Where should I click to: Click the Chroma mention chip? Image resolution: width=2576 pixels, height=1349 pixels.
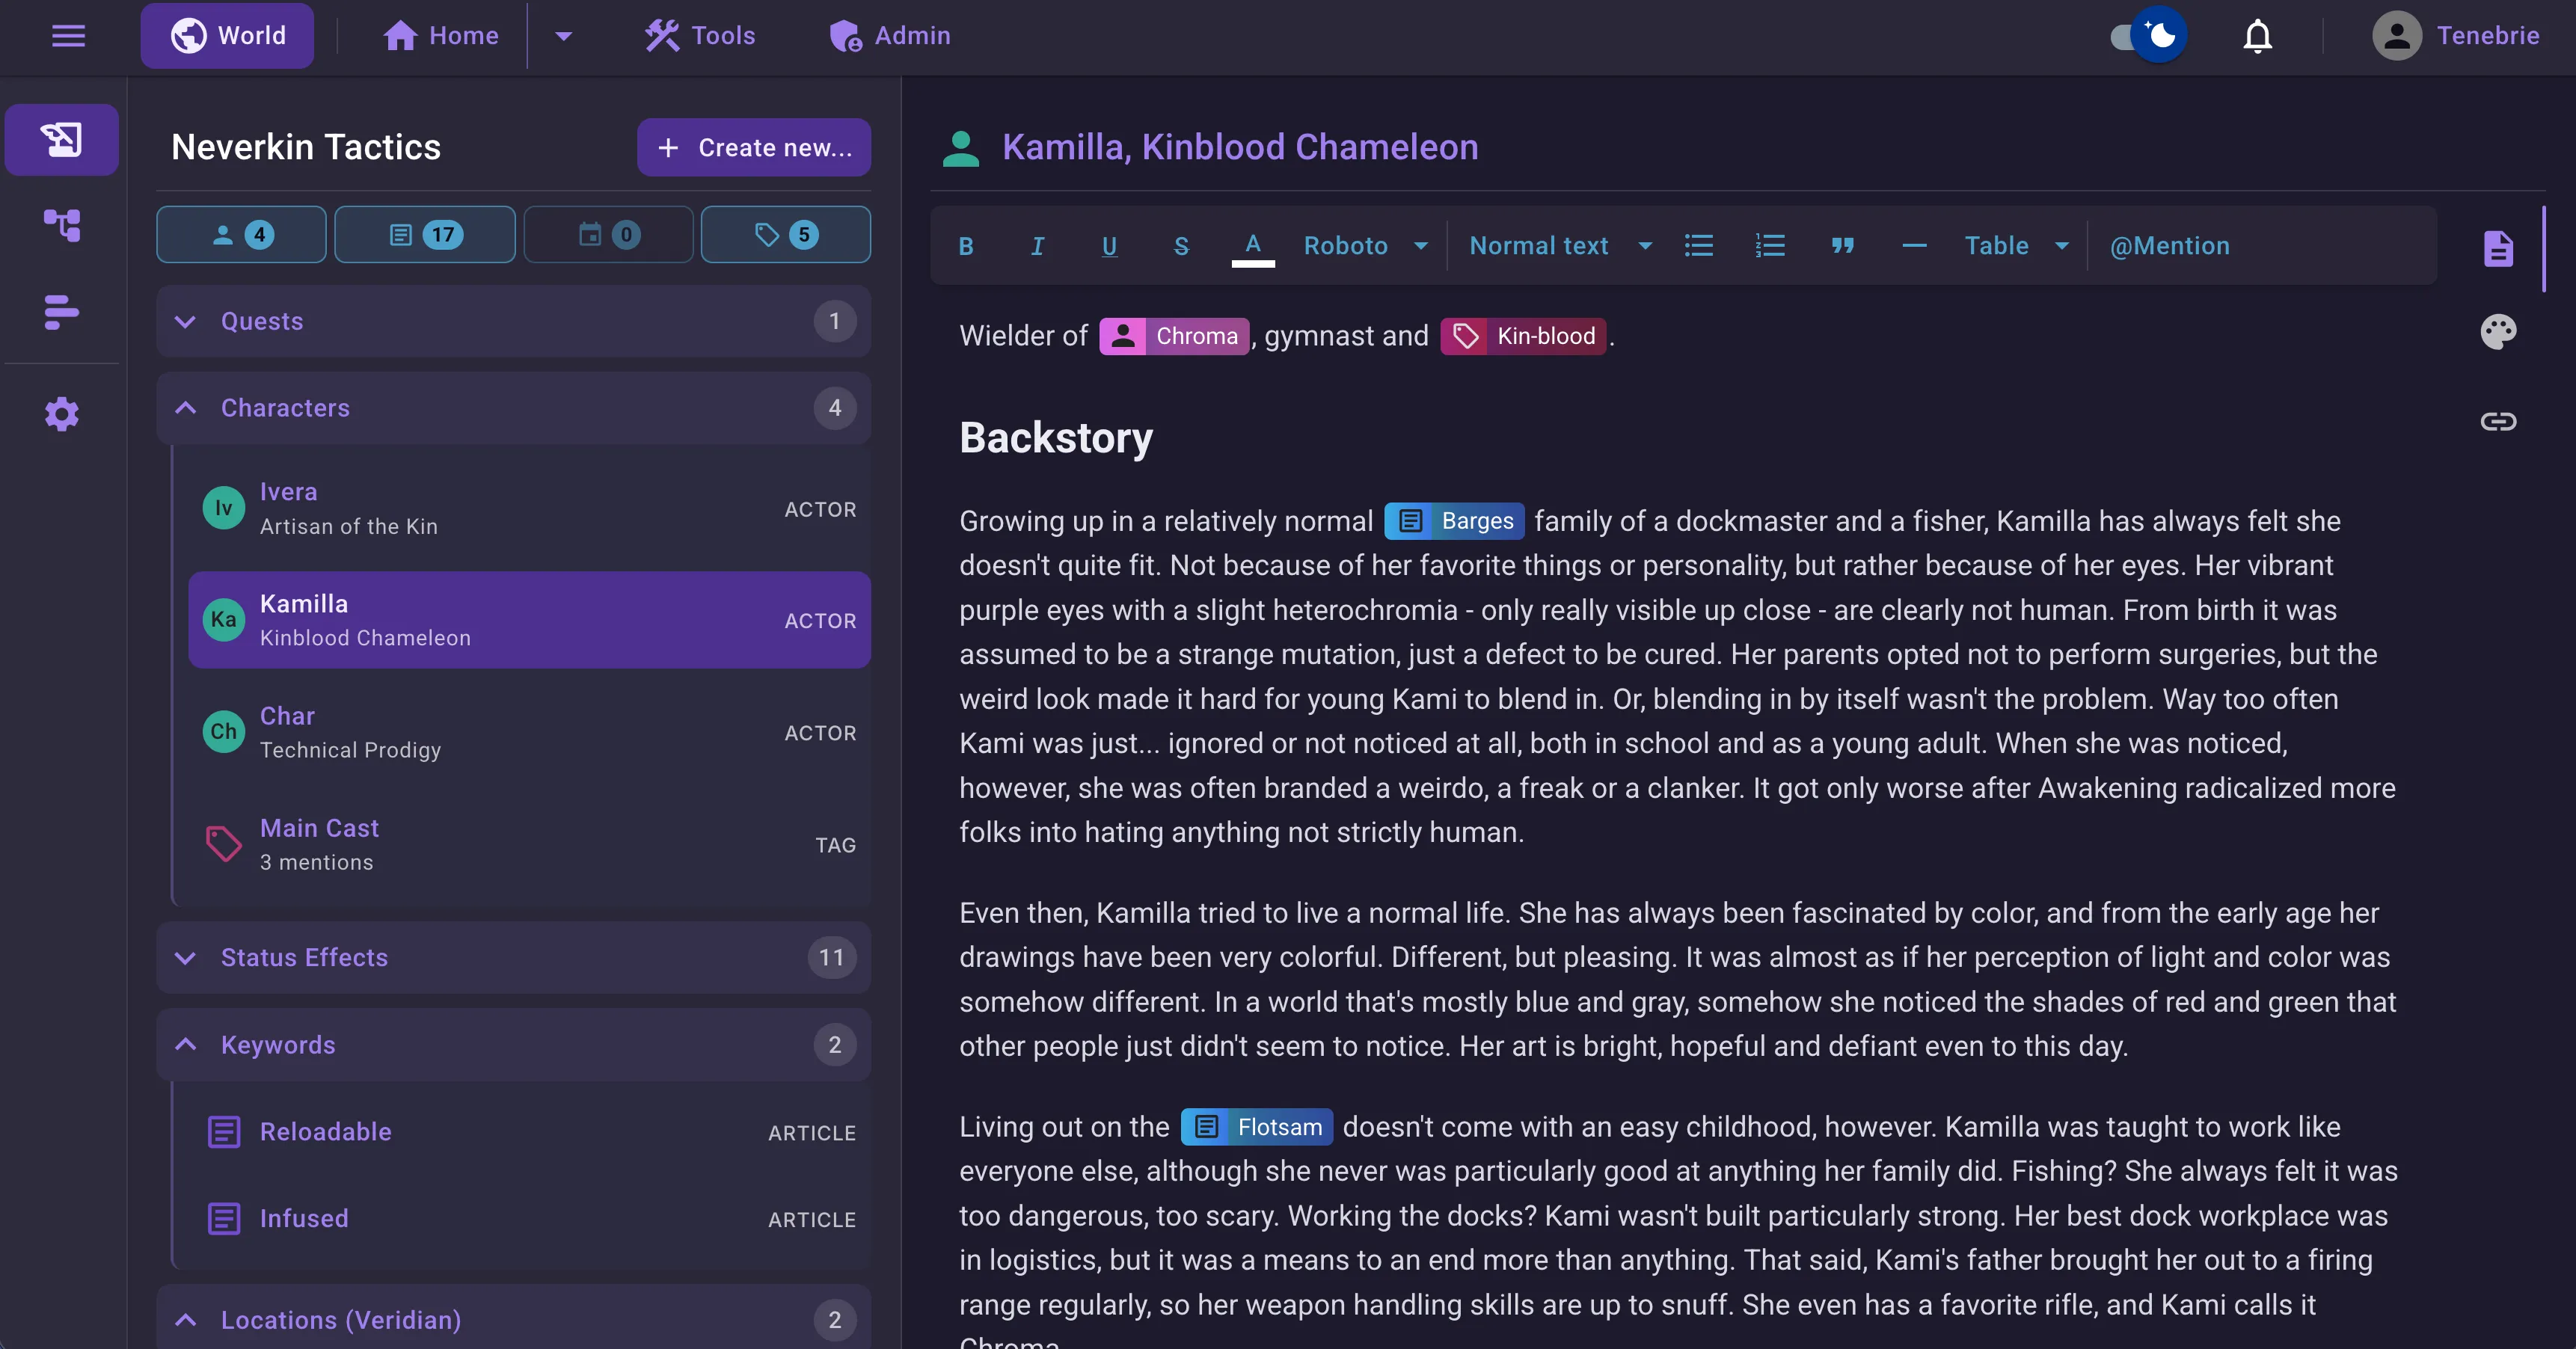(1174, 336)
